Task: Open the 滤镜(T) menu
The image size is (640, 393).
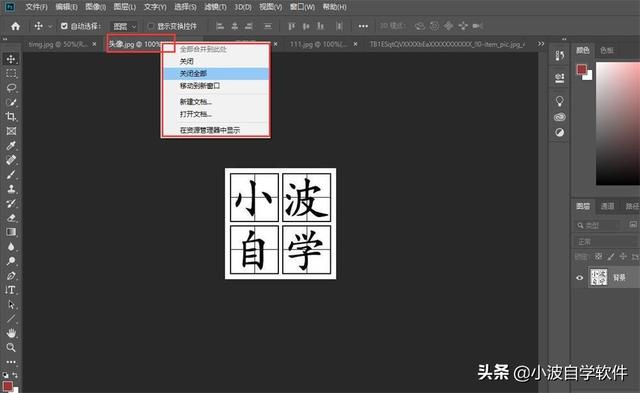Action: click(x=215, y=7)
